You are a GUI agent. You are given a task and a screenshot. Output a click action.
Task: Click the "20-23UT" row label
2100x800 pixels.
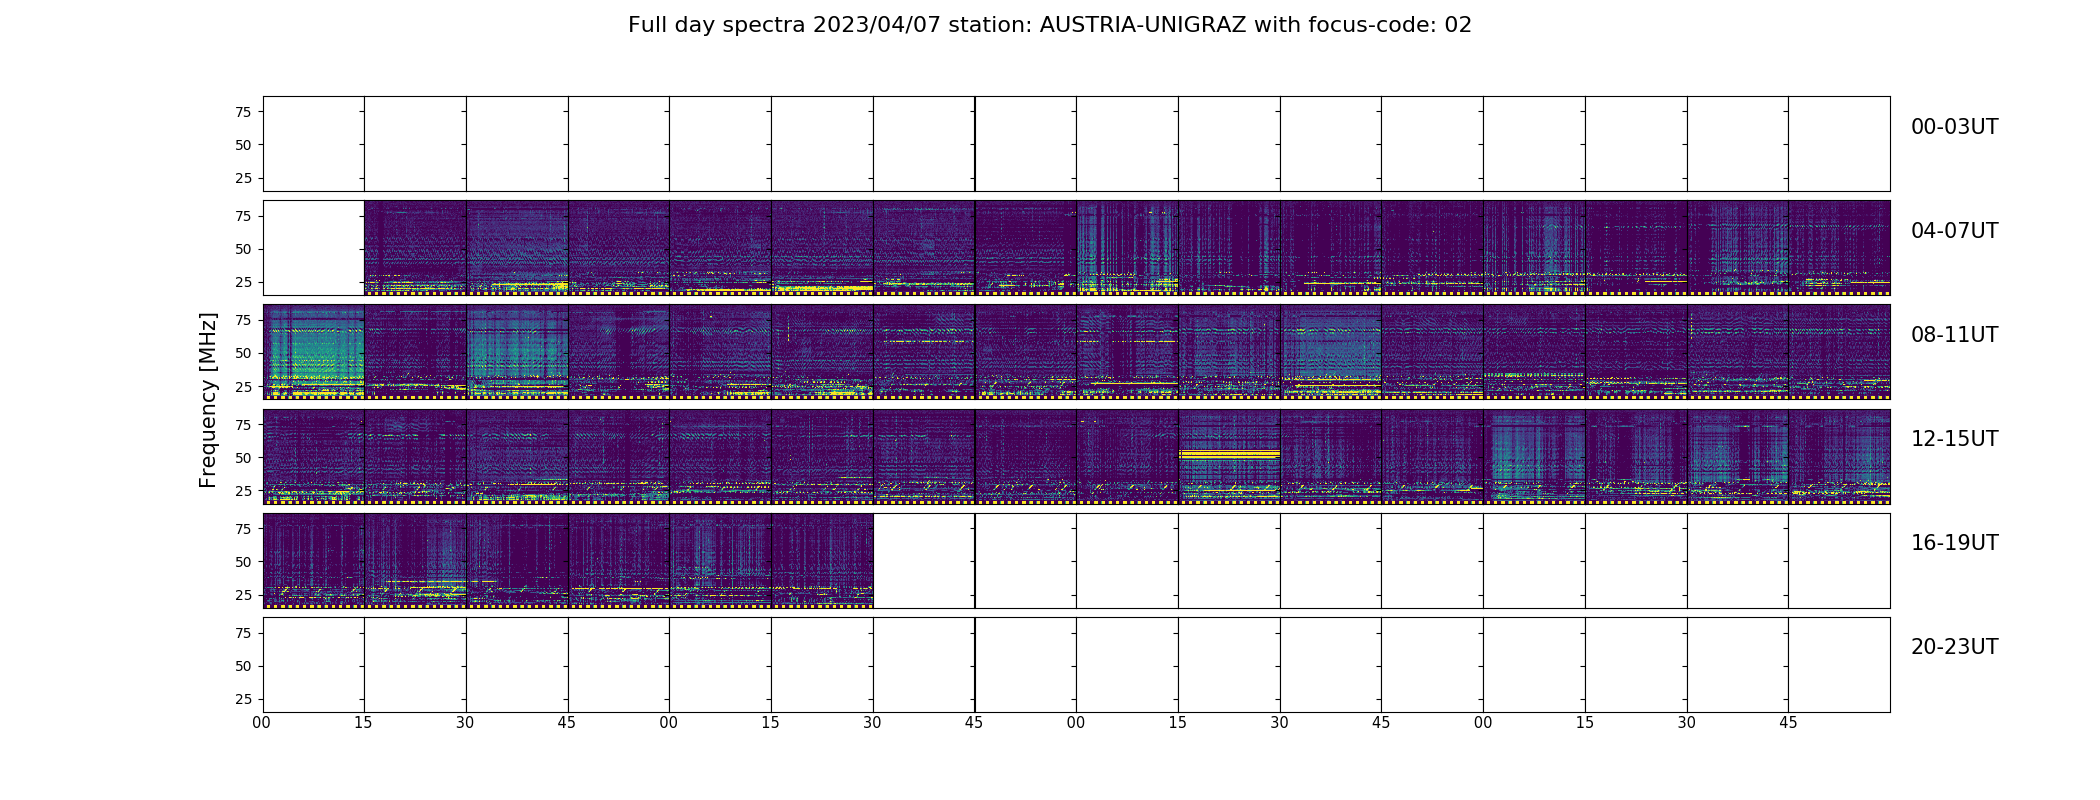1954,647
